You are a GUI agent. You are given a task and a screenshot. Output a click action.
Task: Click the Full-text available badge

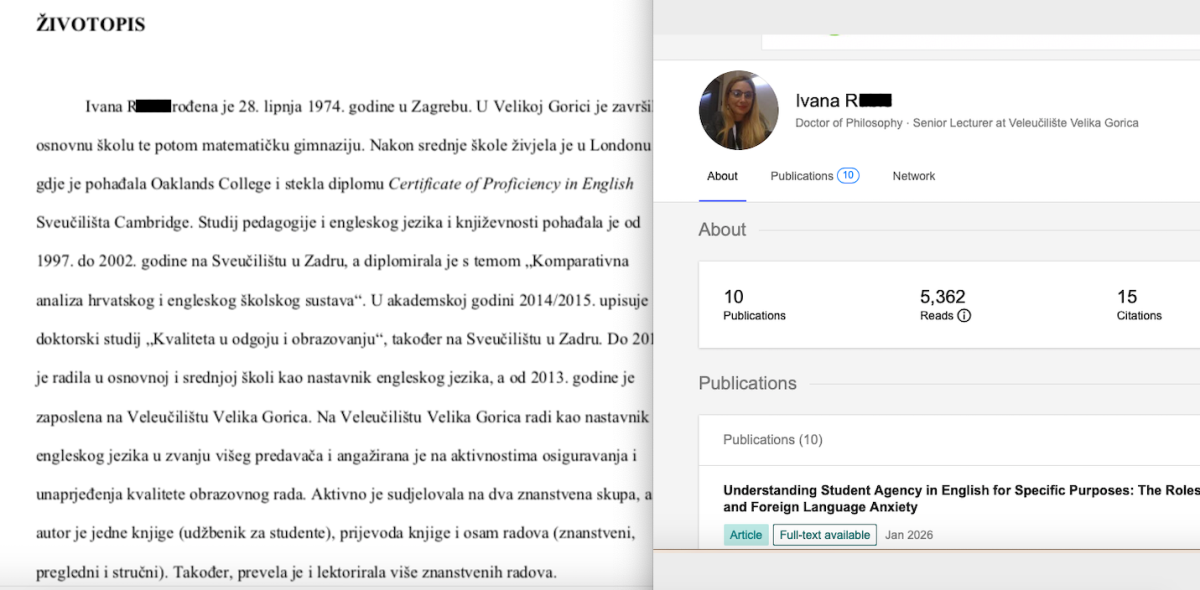click(825, 535)
